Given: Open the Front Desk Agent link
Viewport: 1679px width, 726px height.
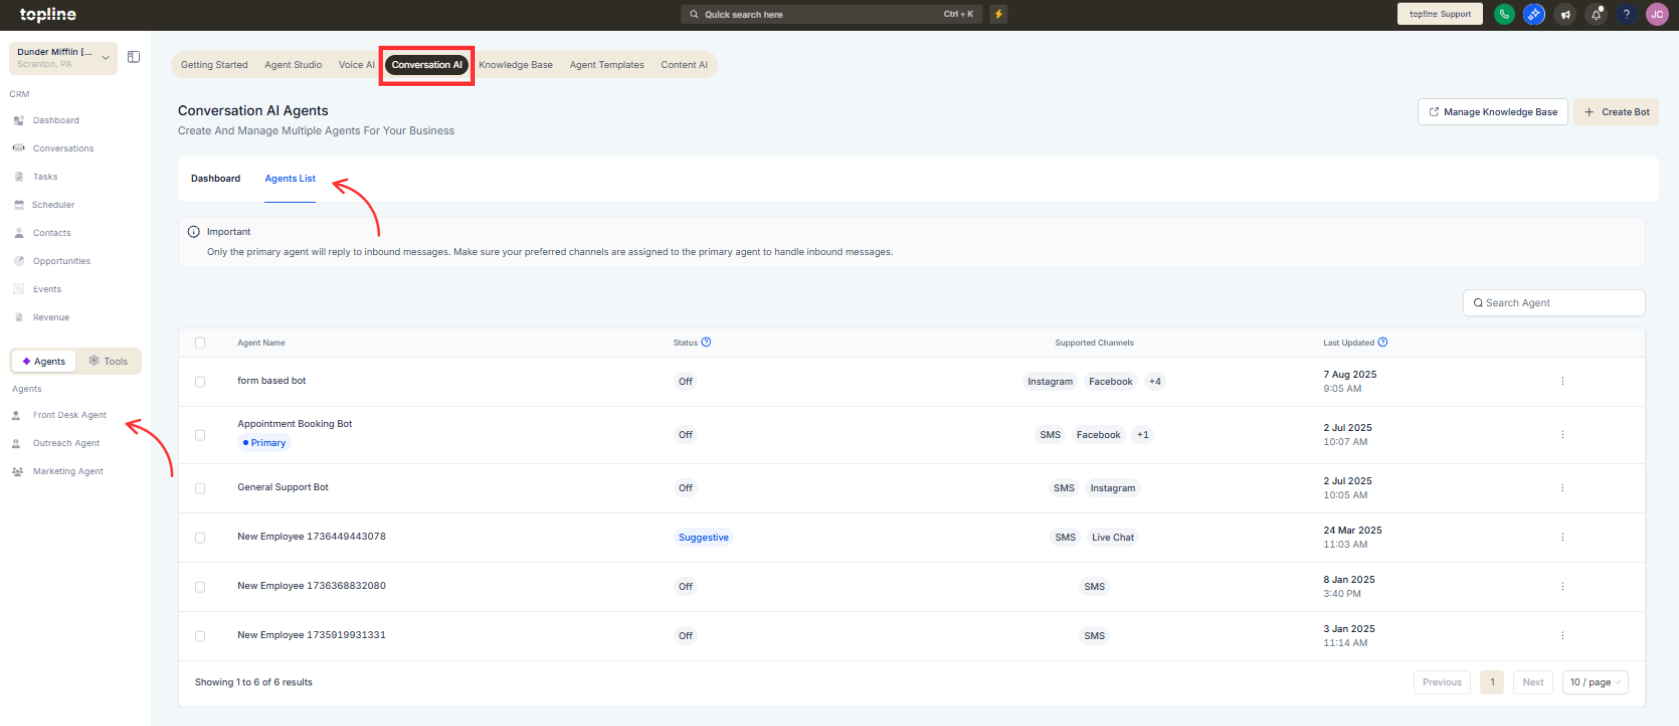Looking at the screenshot, I should pyautogui.click(x=69, y=415).
